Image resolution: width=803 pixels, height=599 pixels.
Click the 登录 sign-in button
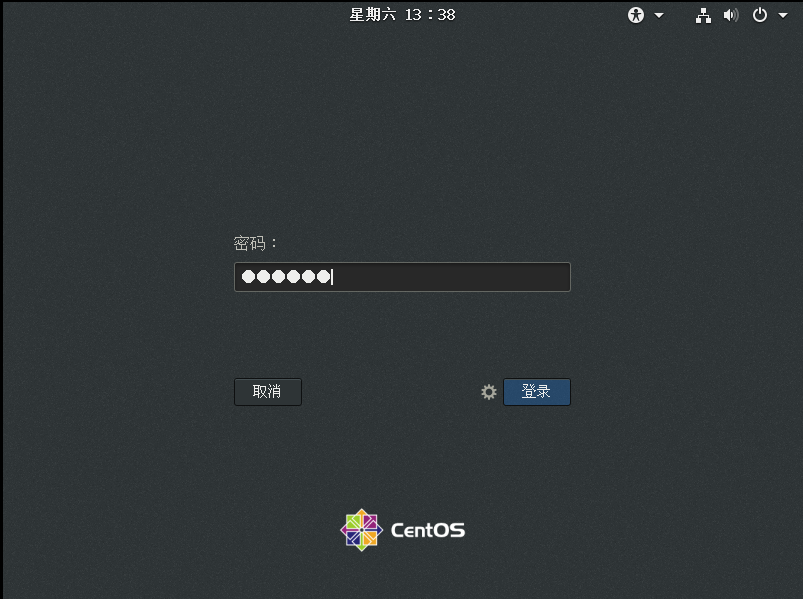(x=537, y=392)
